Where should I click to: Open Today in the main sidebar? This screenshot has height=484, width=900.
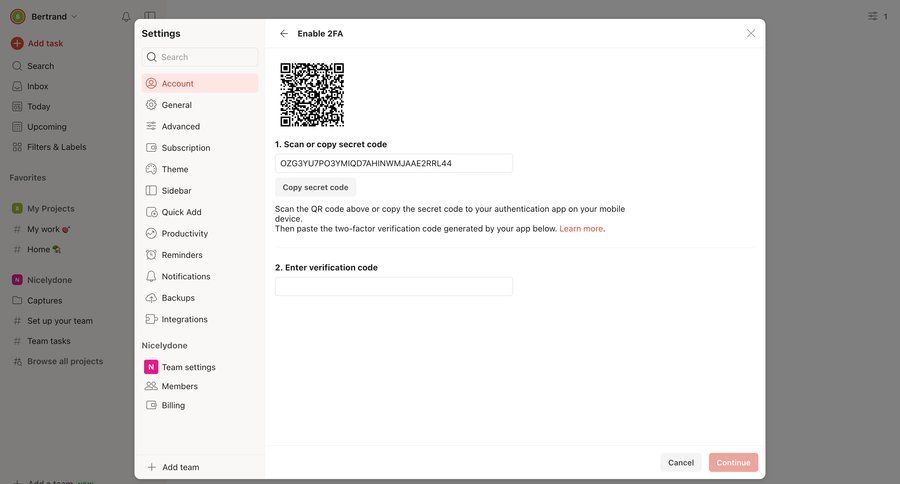pos(38,106)
